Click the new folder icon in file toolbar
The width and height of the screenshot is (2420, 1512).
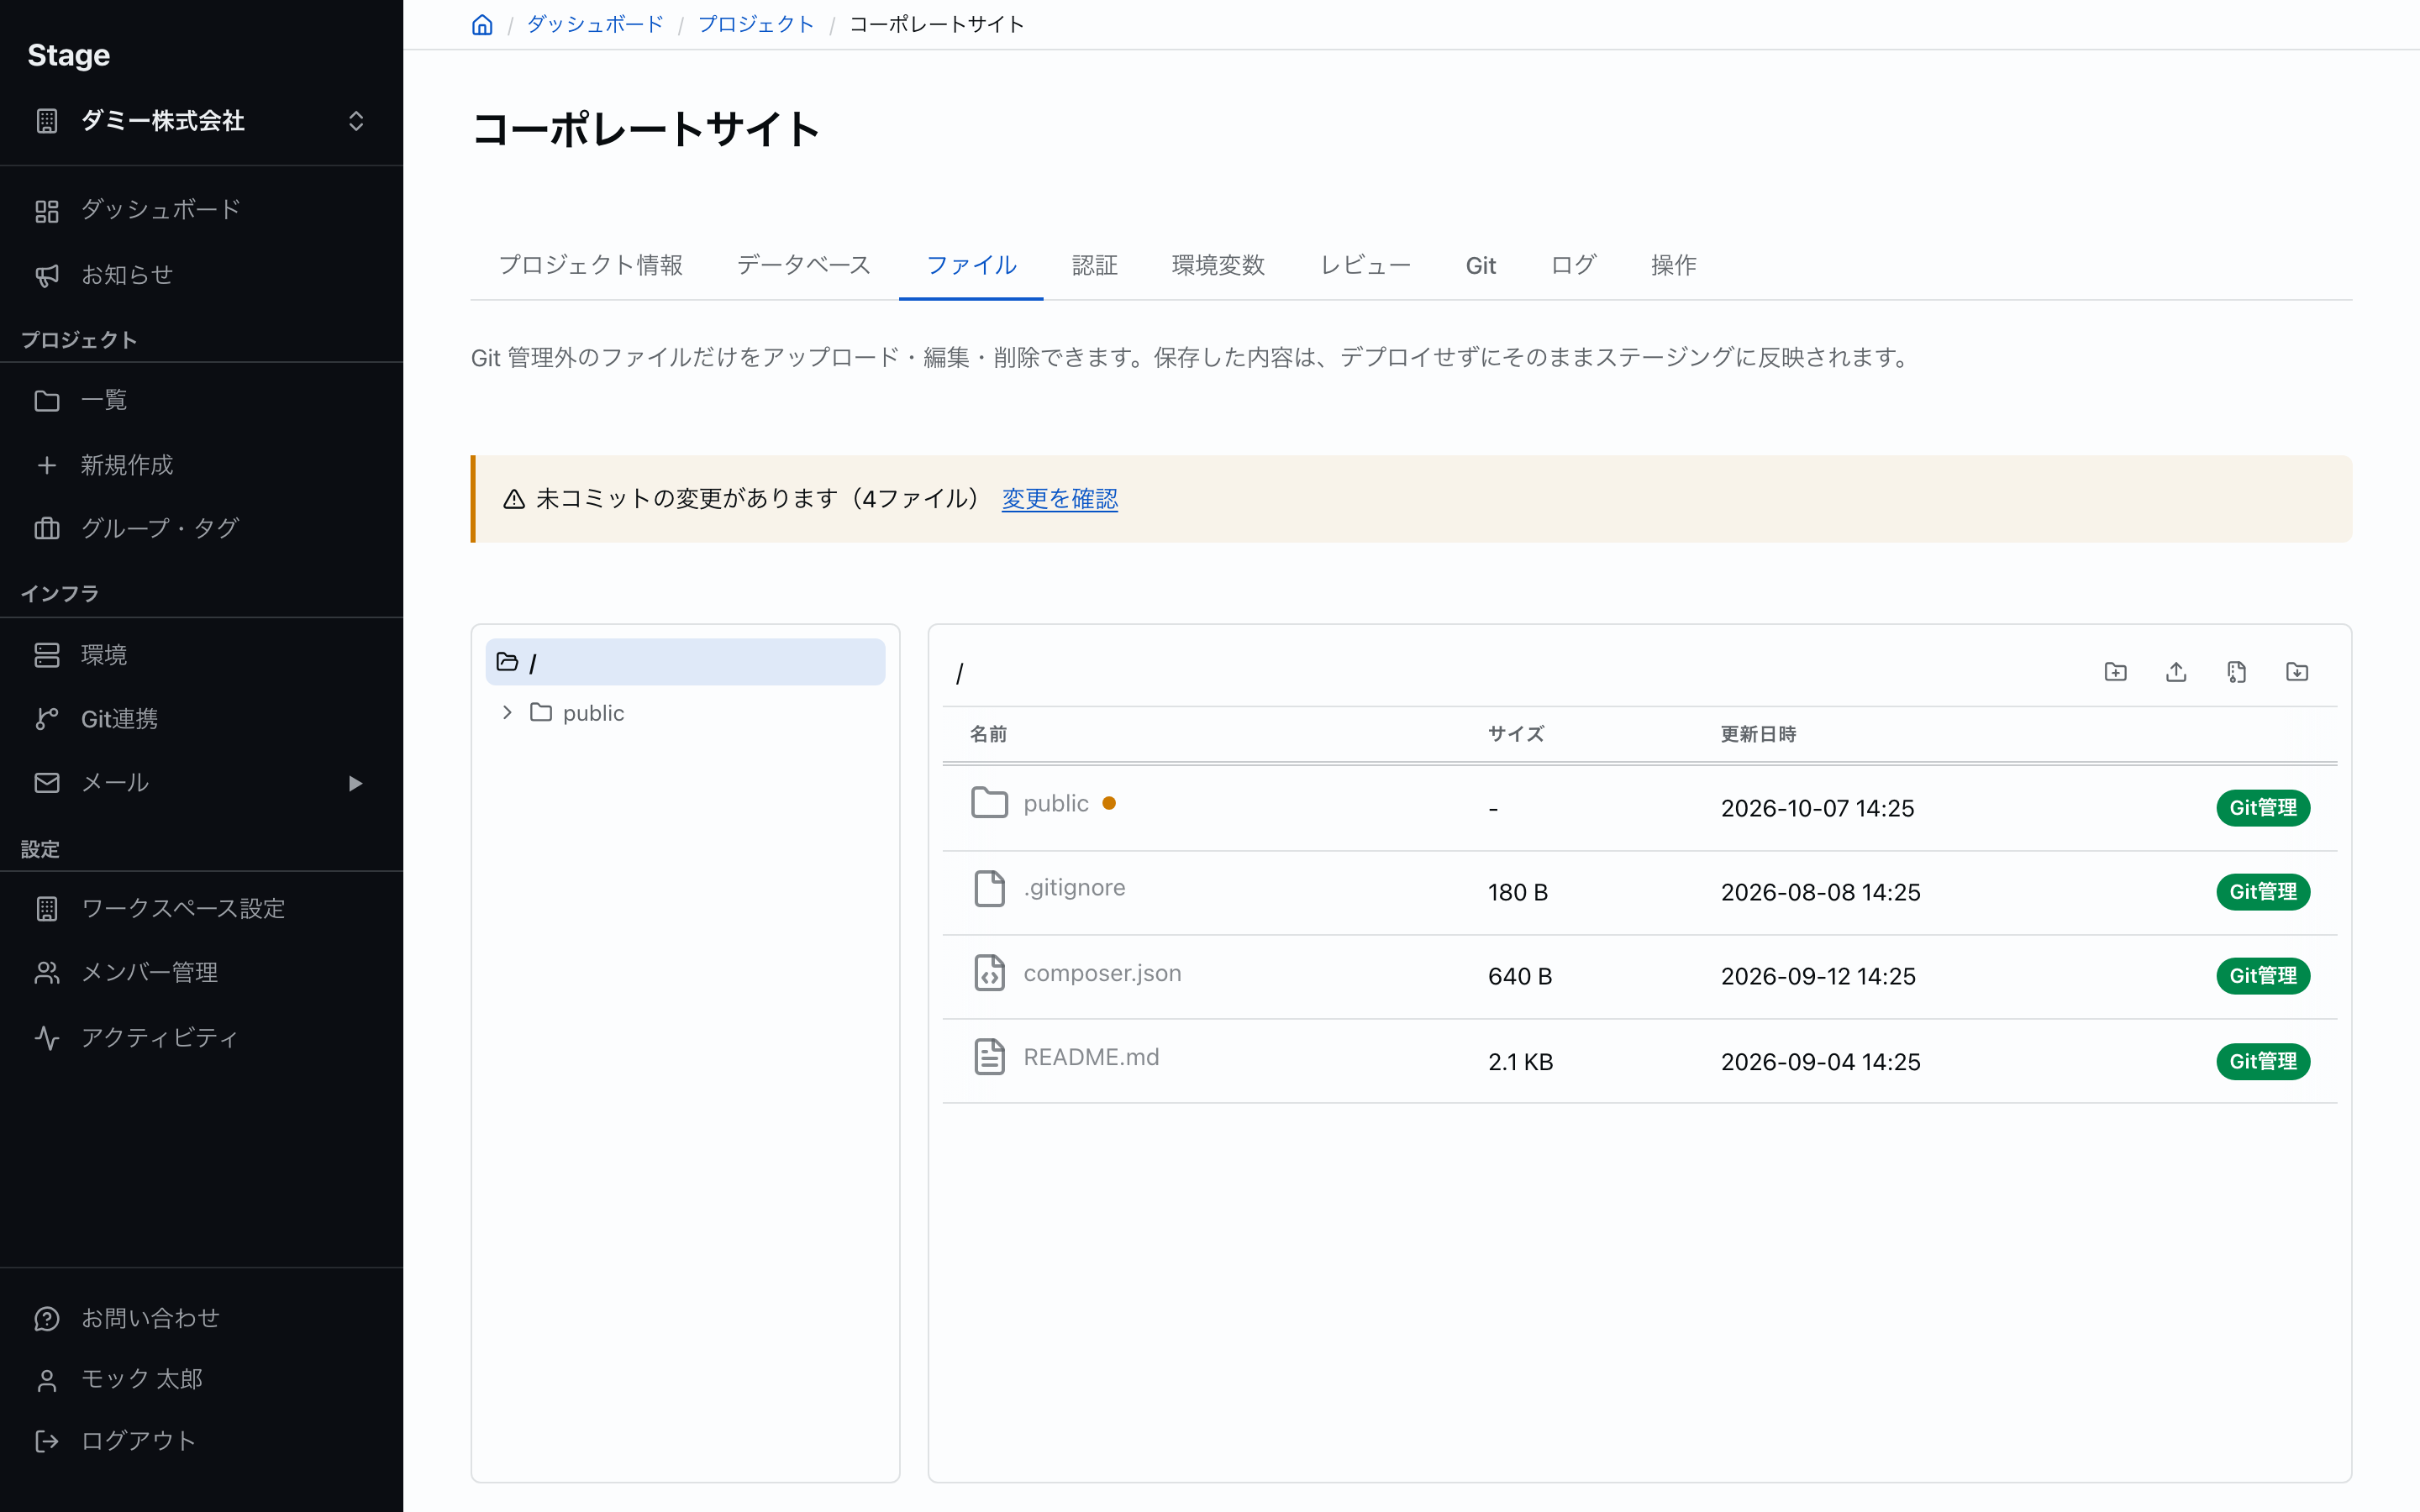tap(2115, 672)
